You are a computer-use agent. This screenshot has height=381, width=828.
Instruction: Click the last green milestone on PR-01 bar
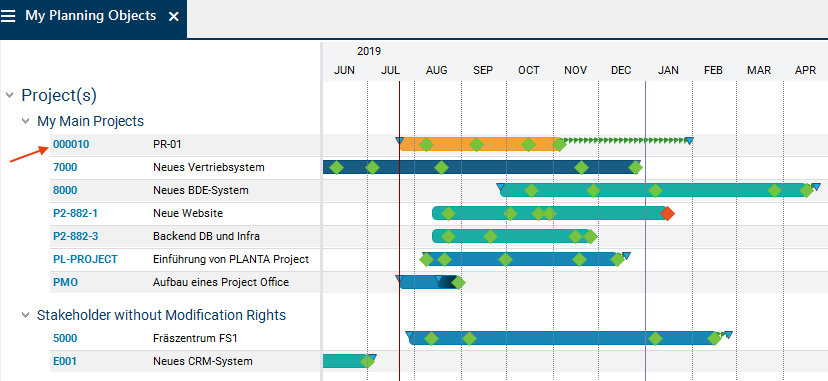click(560, 145)
